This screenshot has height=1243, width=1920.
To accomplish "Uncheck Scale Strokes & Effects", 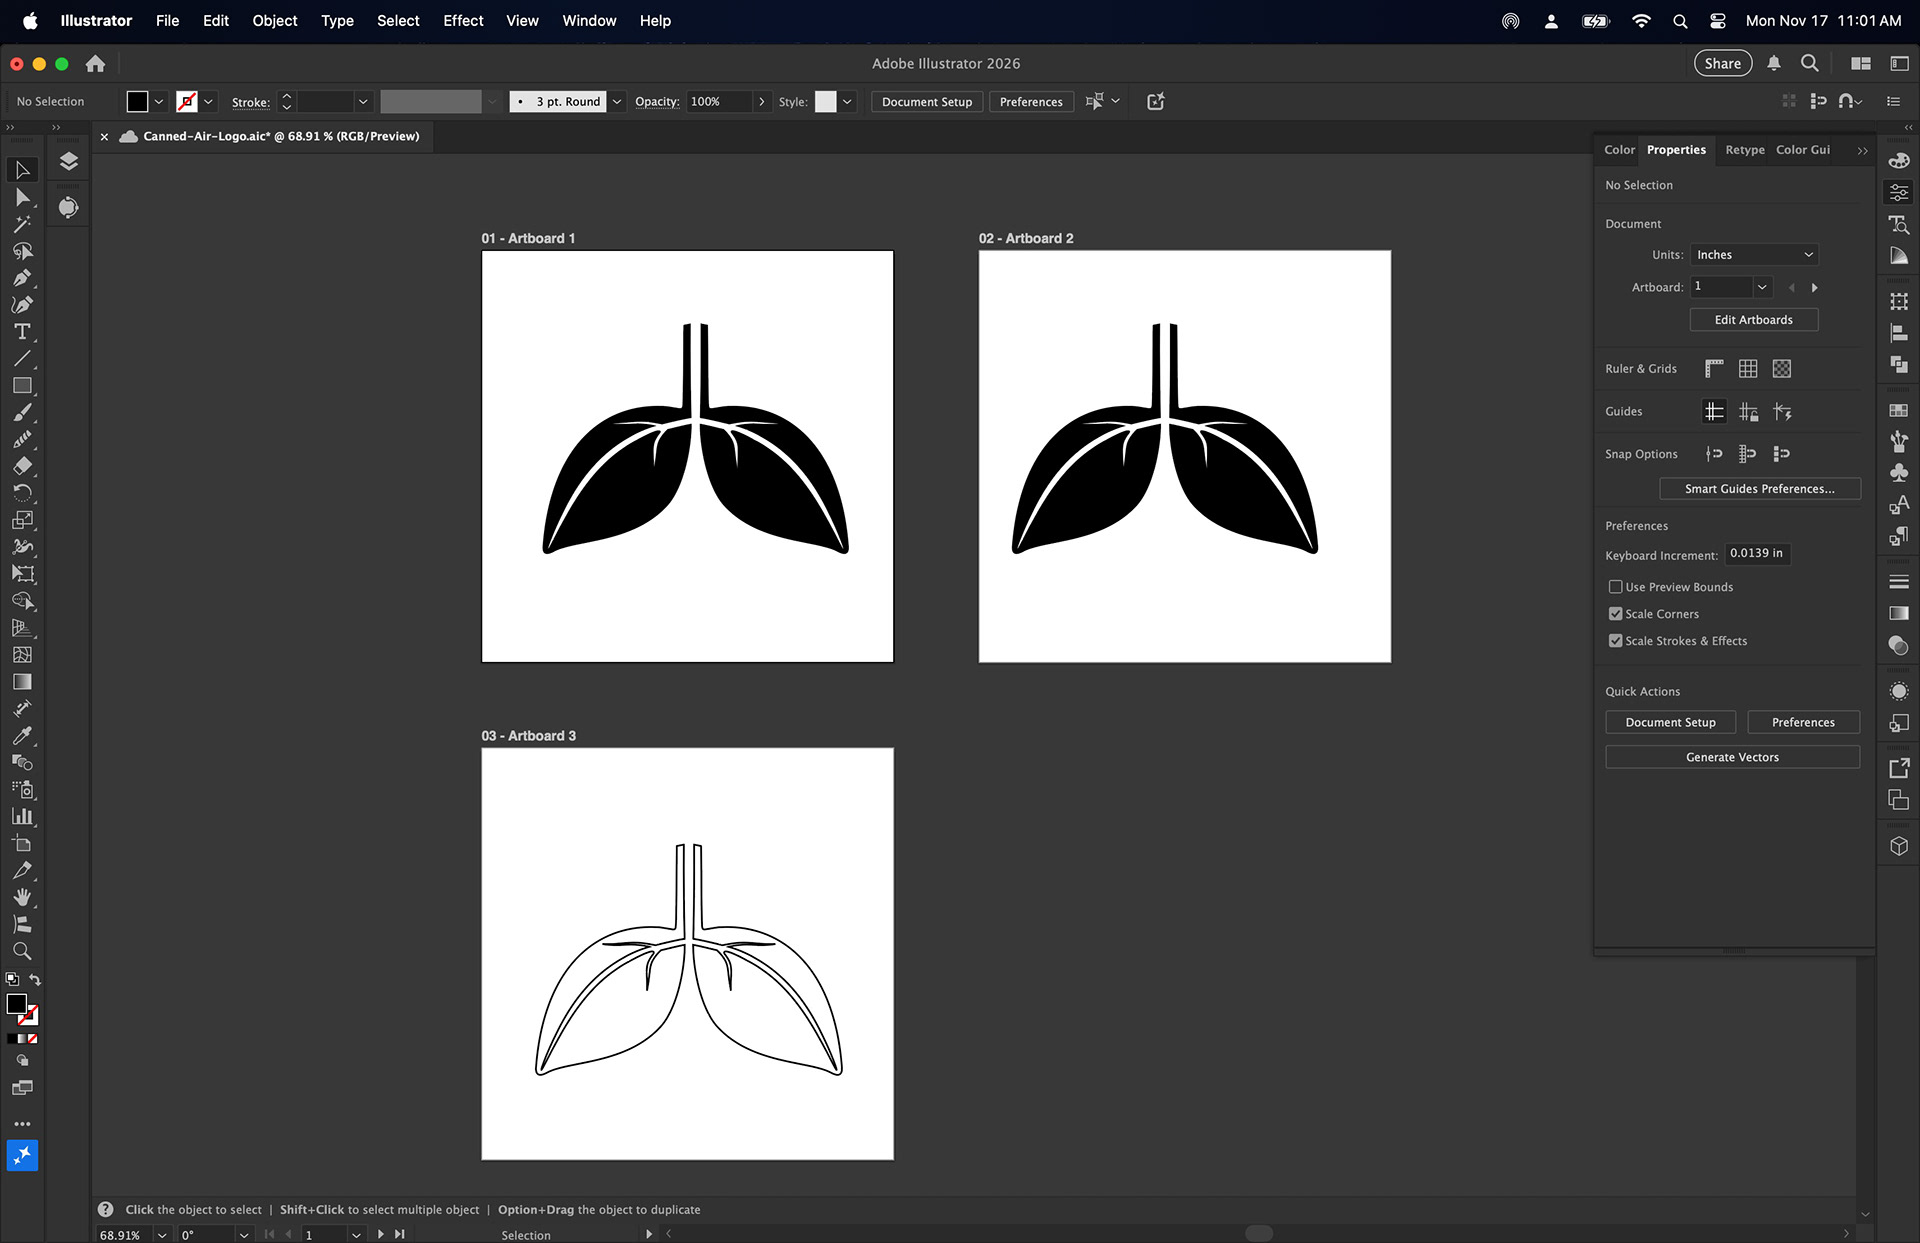I will click(1615, 641).
